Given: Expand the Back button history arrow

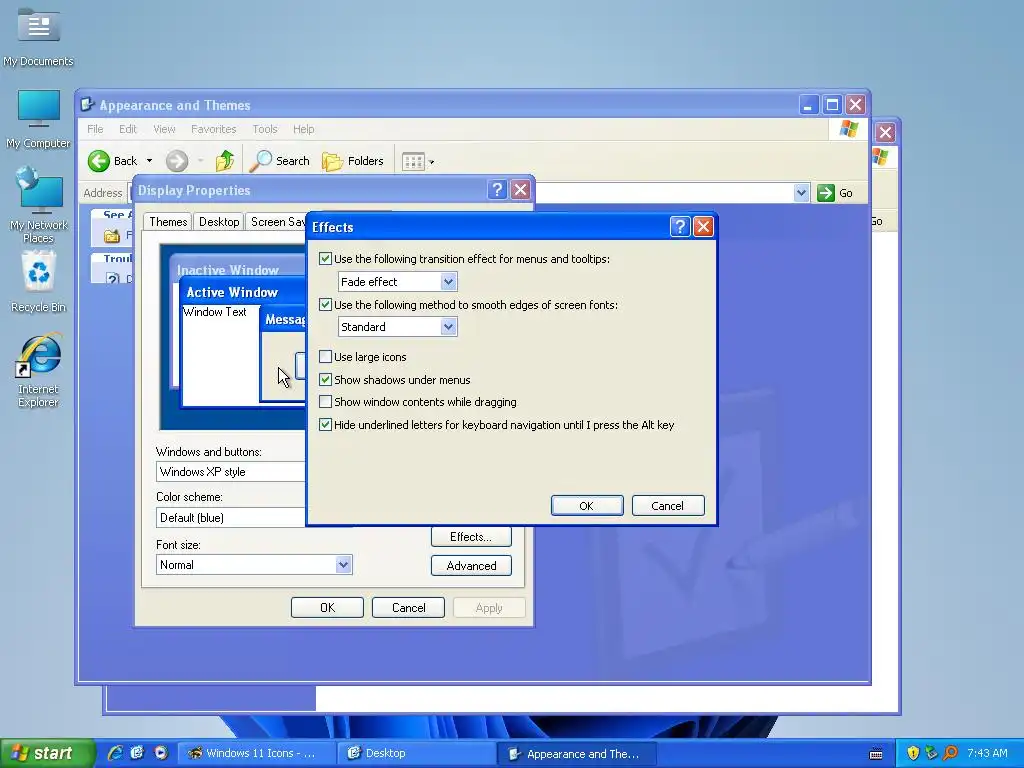Looking at the screenshot, I should 150,161.
